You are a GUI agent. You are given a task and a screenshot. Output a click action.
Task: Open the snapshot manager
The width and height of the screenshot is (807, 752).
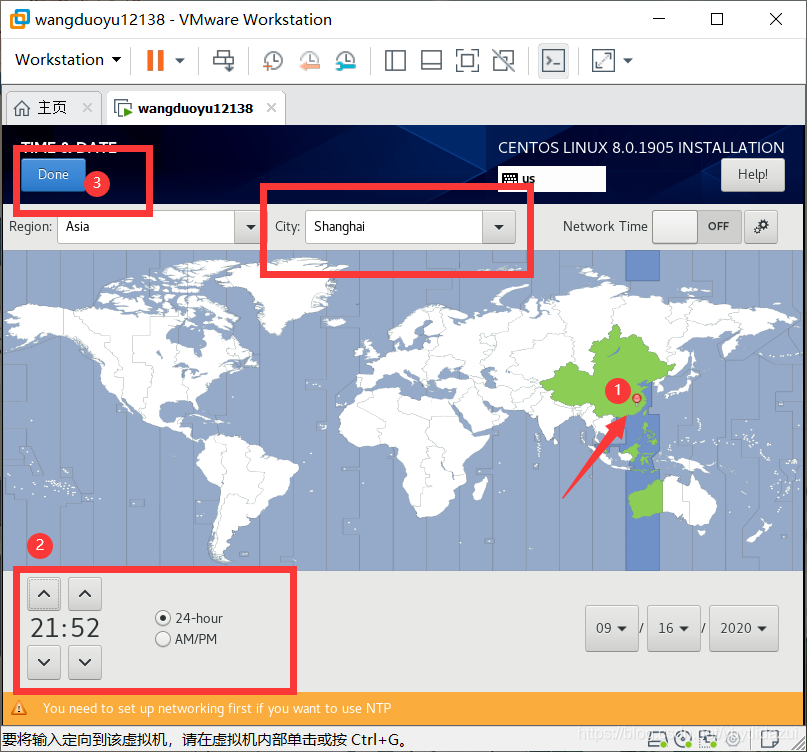[x=346, y=60]
